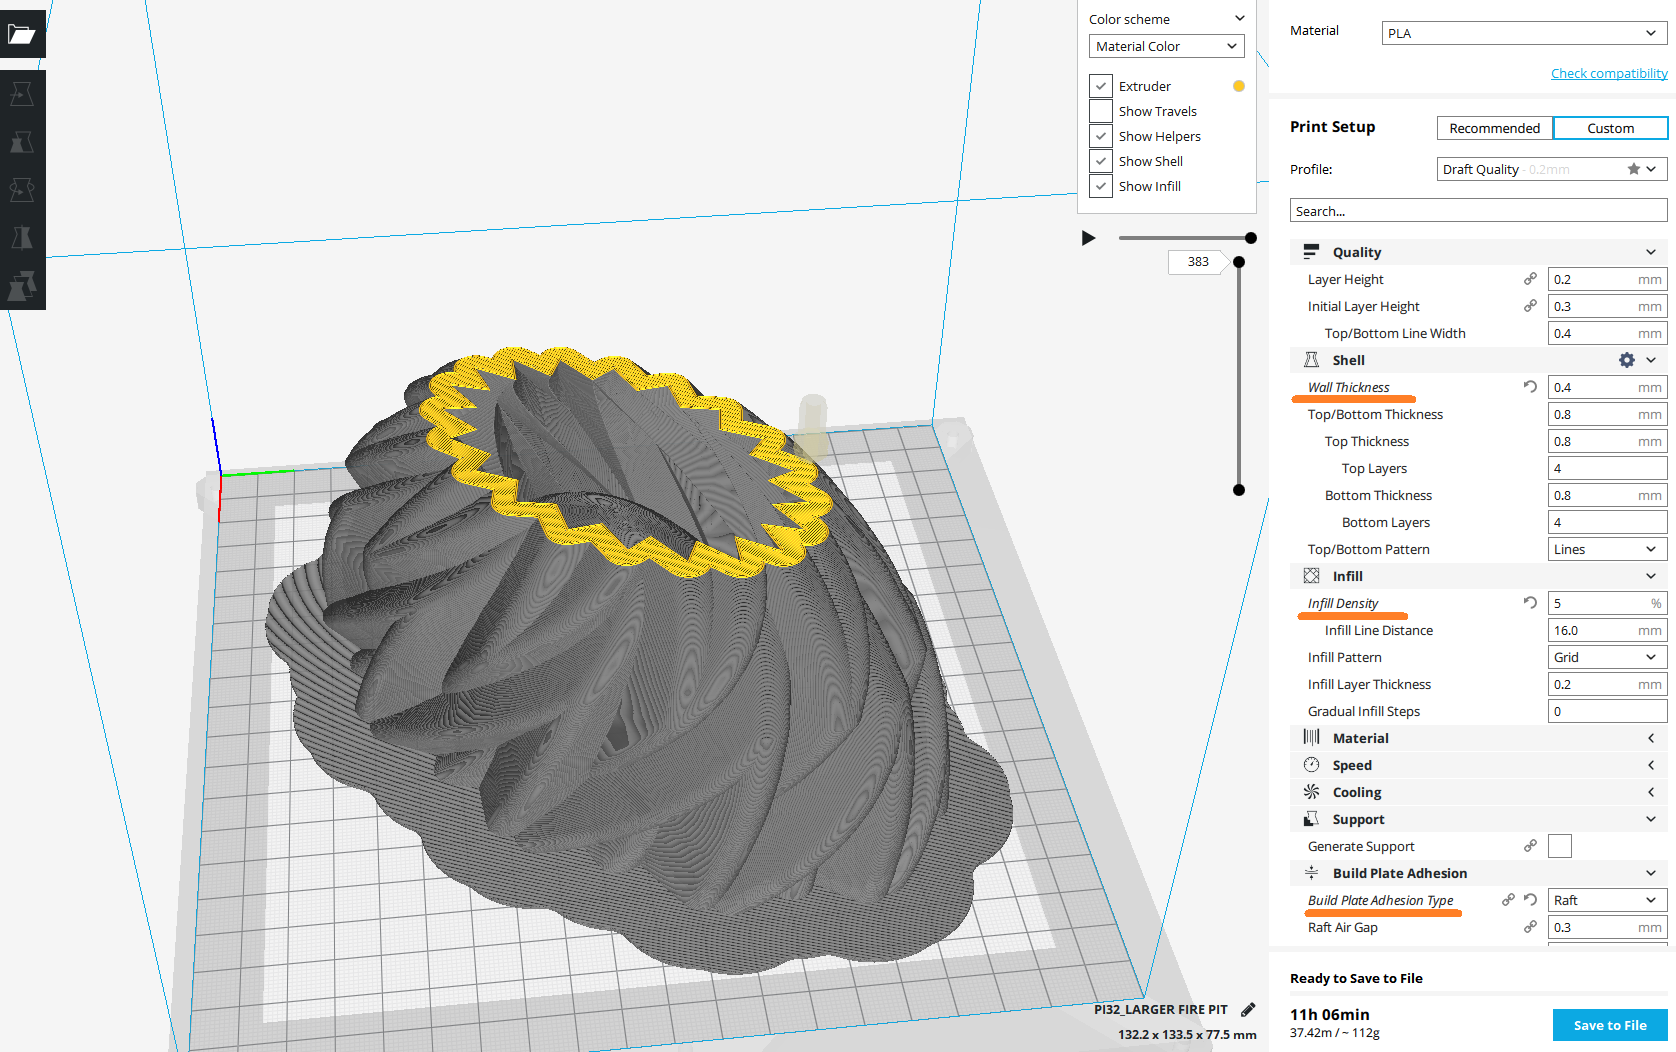Screen dimensions: 1676x1052
Task: Click the Initial Layer Height 0.3 field
Action: (x=1608, y=306)
